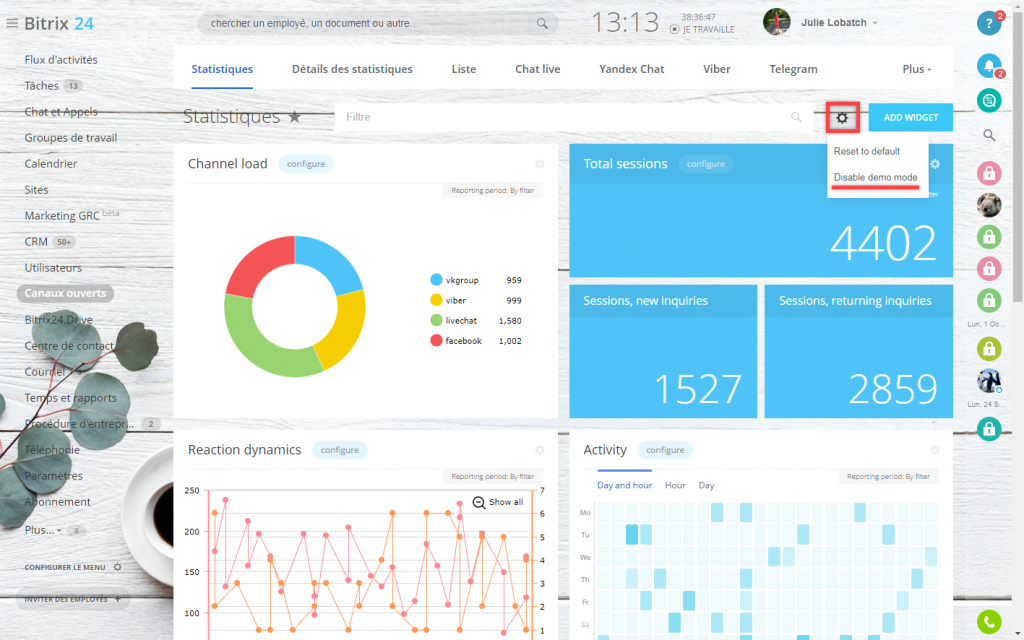Open Reaction dynamics widget gear settings
The height and width of the screenshot is (640, 1024).
click(x=539, y=450)
